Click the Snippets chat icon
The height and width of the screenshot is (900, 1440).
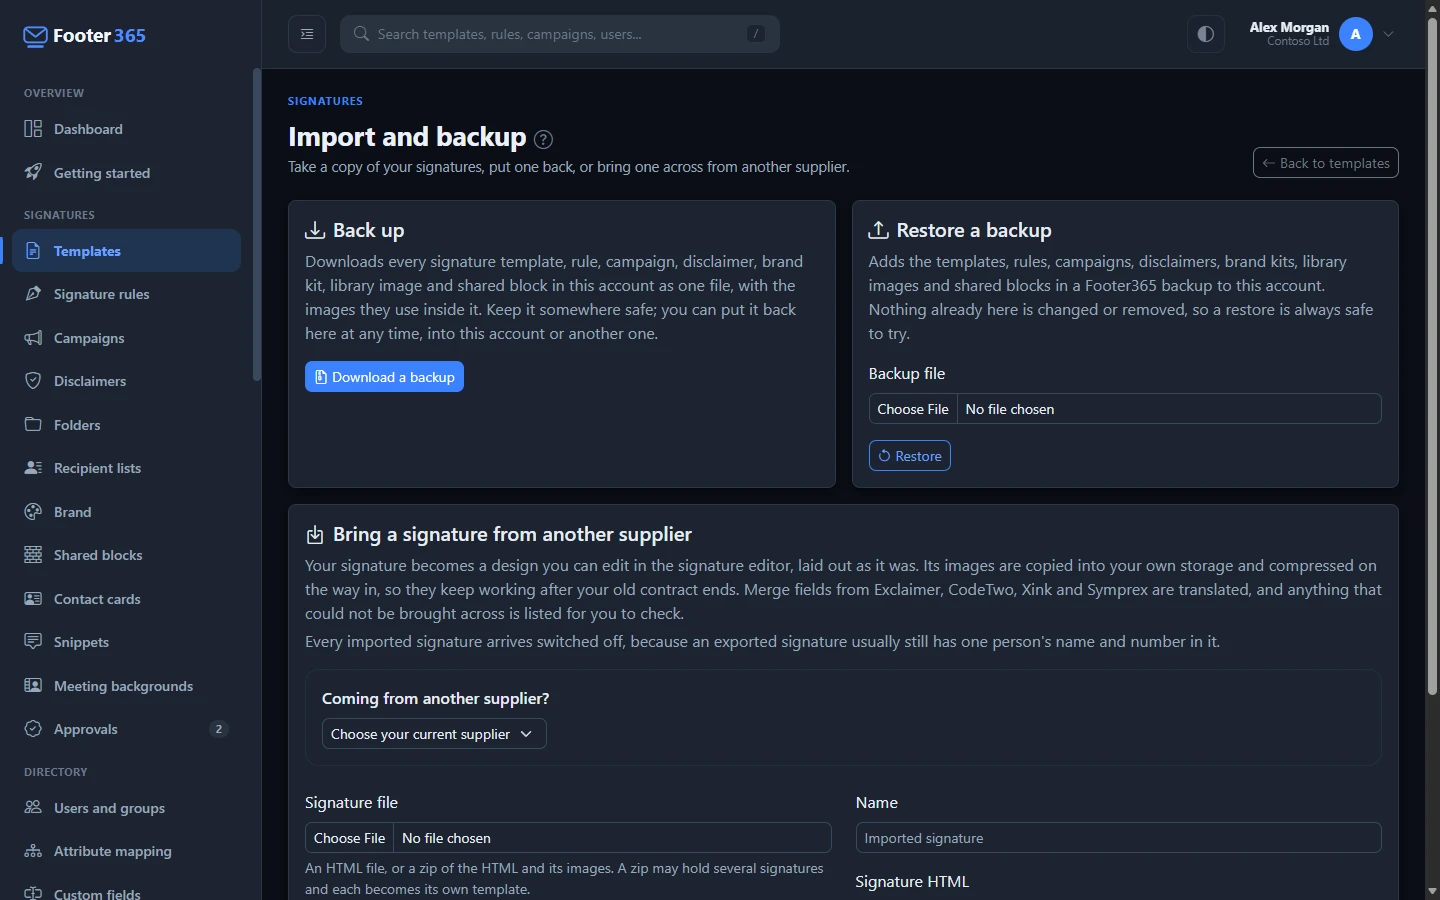33,642
